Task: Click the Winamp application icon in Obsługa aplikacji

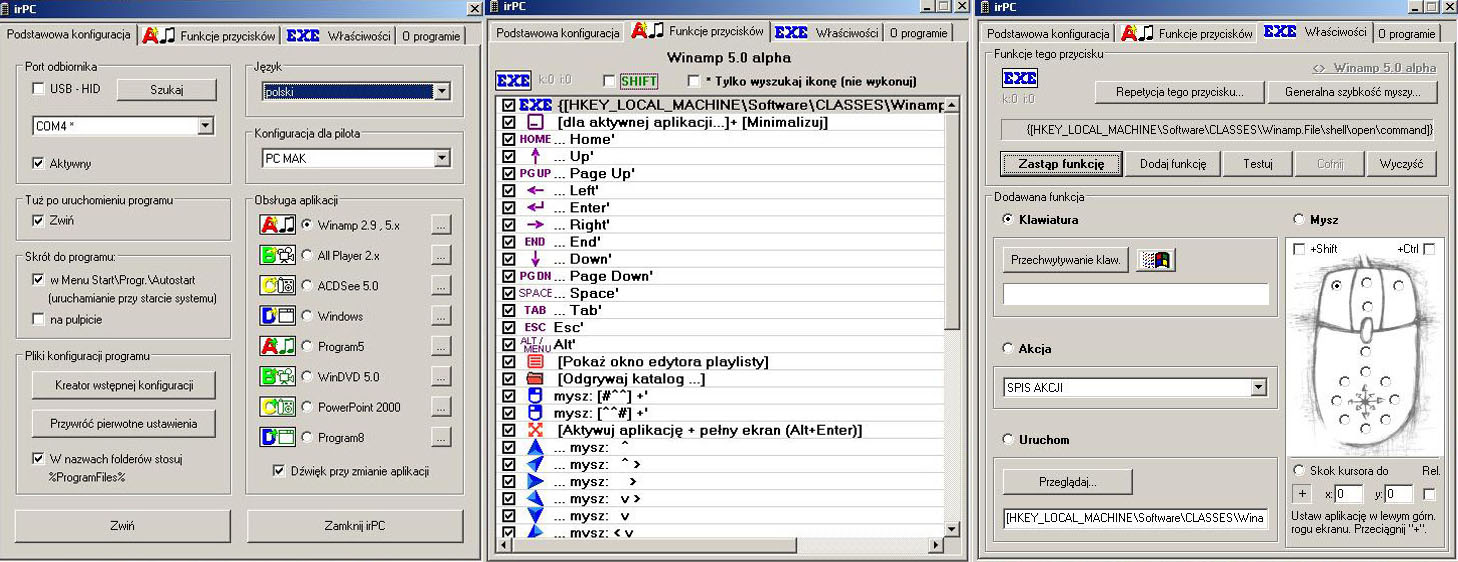Action: point(275,225)
